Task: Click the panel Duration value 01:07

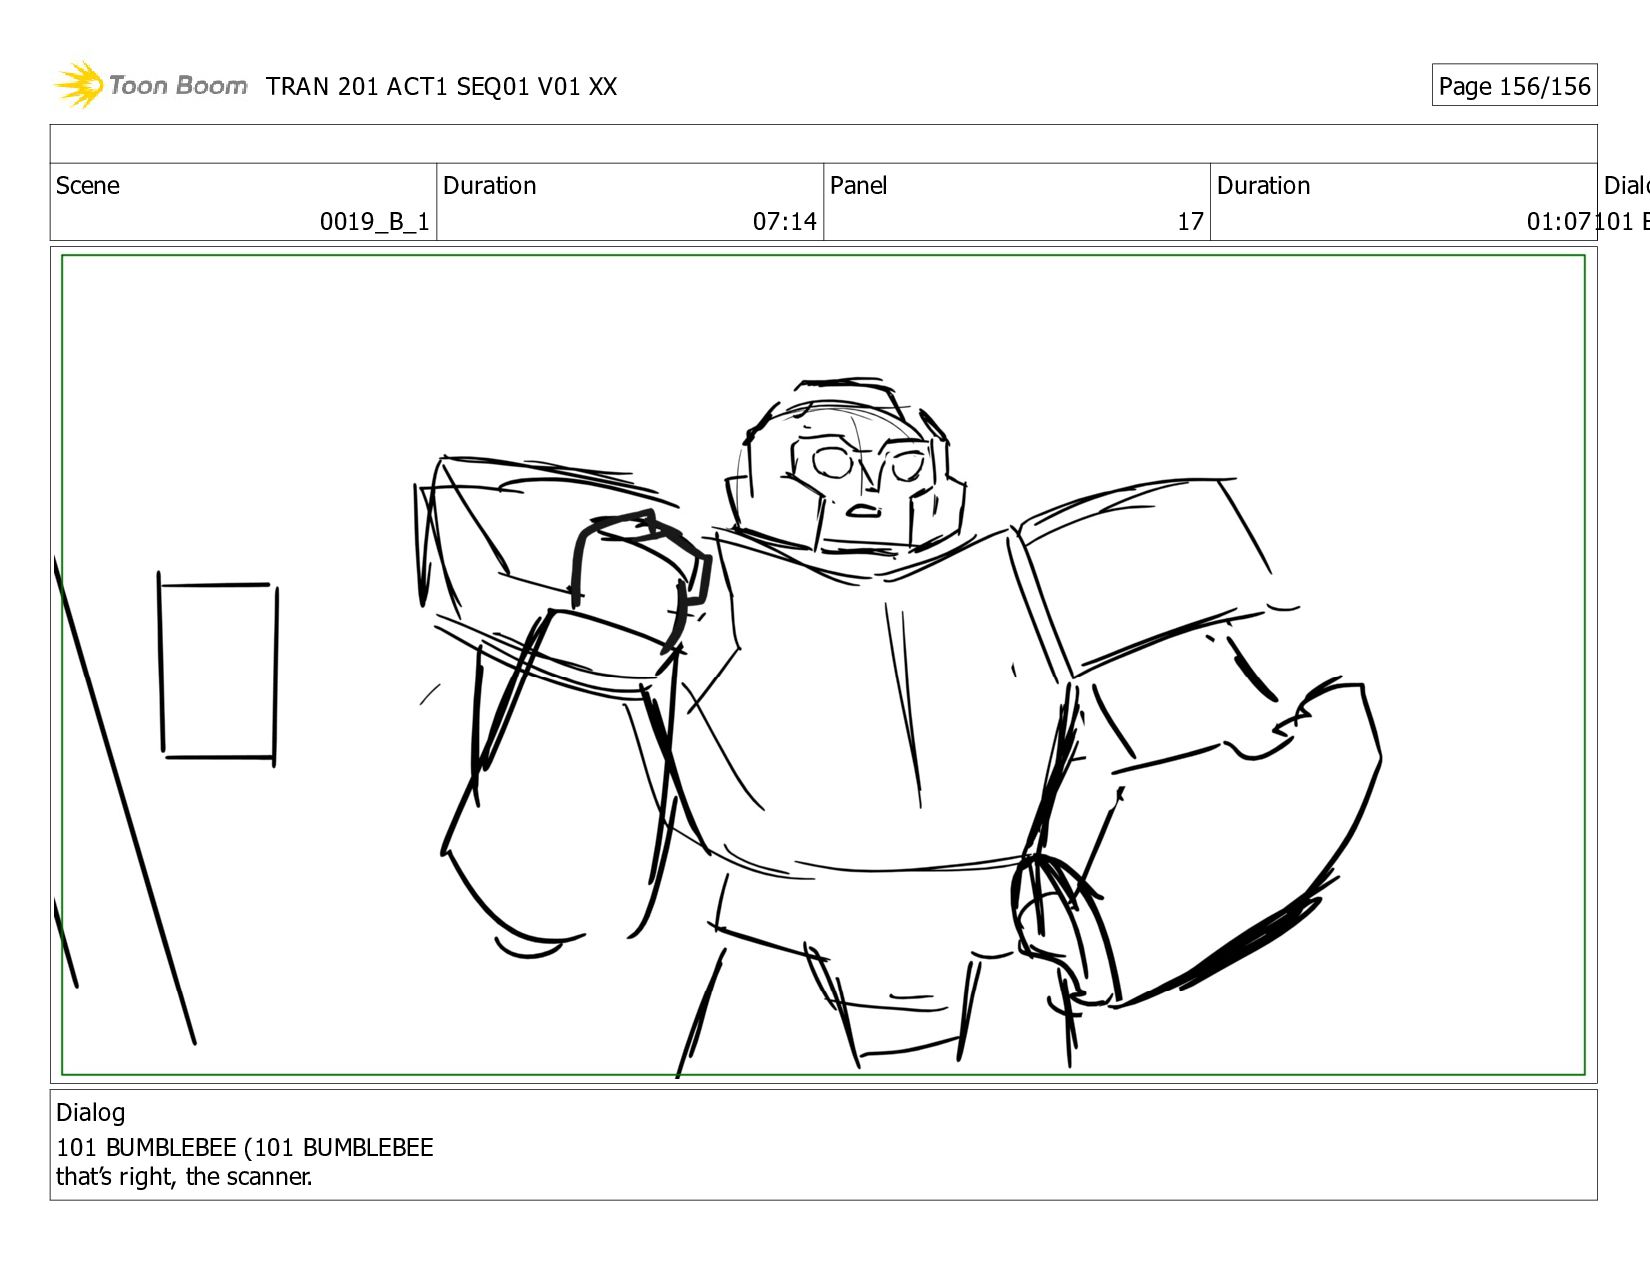Action: 1558,222
